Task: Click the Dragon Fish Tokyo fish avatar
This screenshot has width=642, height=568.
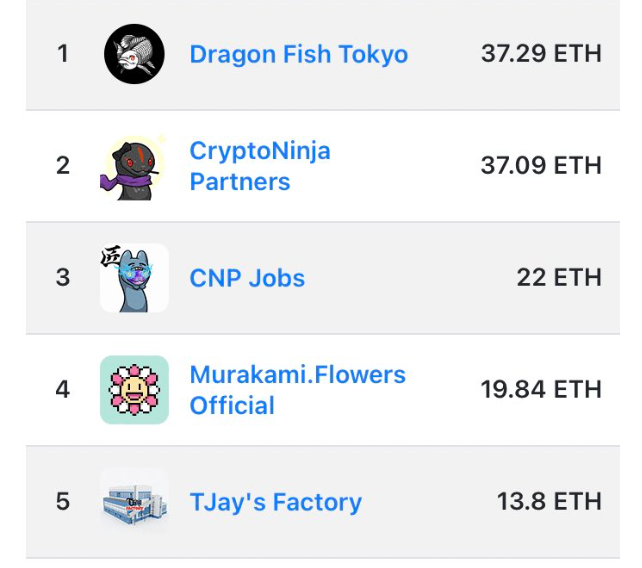Action: pyautogui.click(x=134, y=54)
